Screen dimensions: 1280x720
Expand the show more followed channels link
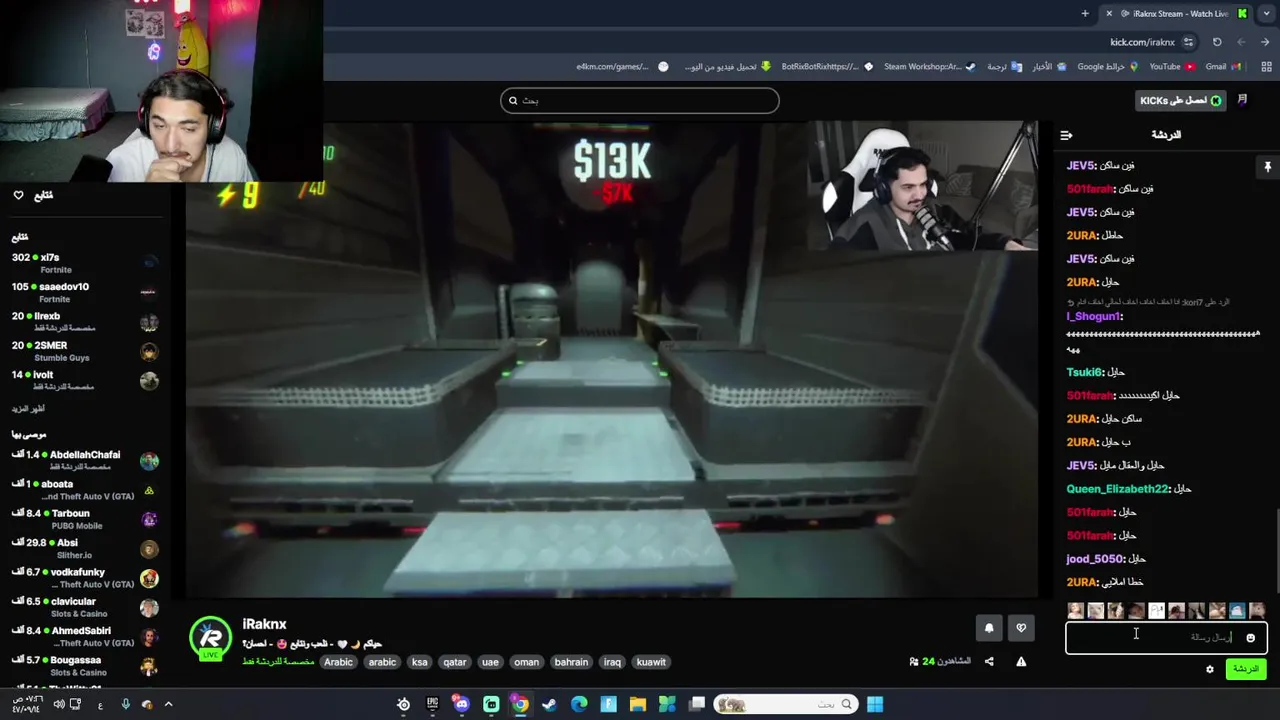click(x=29, y=408)
